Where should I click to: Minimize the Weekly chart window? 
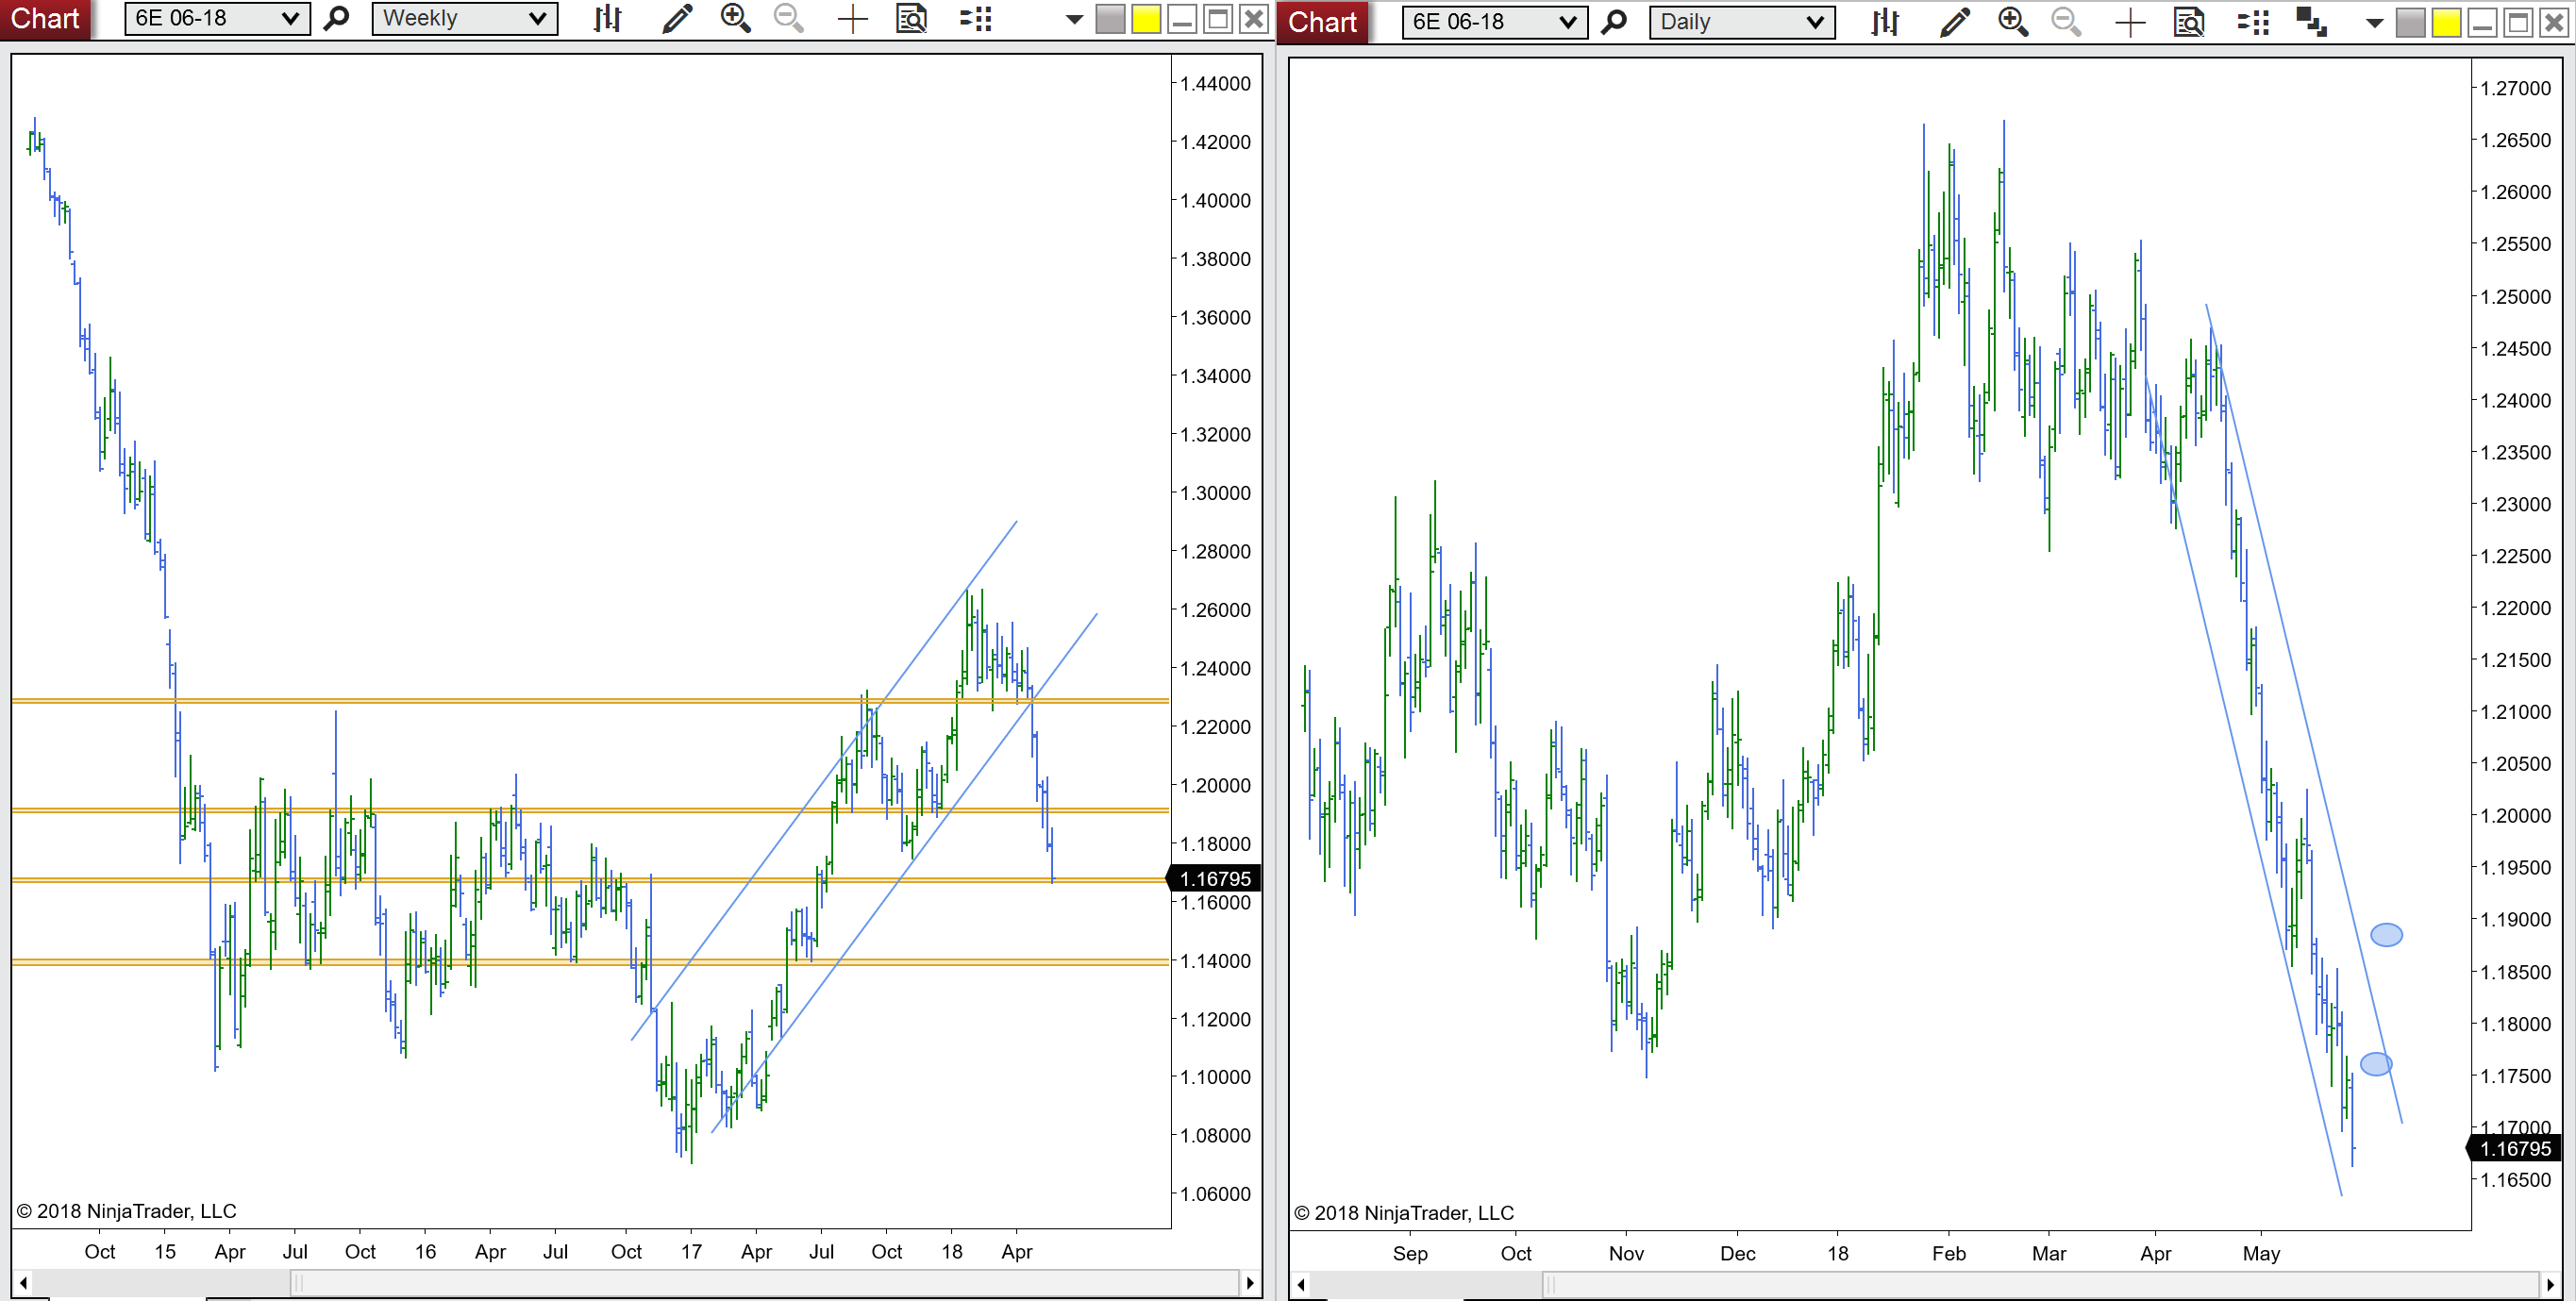click(x=1182, y=19)
